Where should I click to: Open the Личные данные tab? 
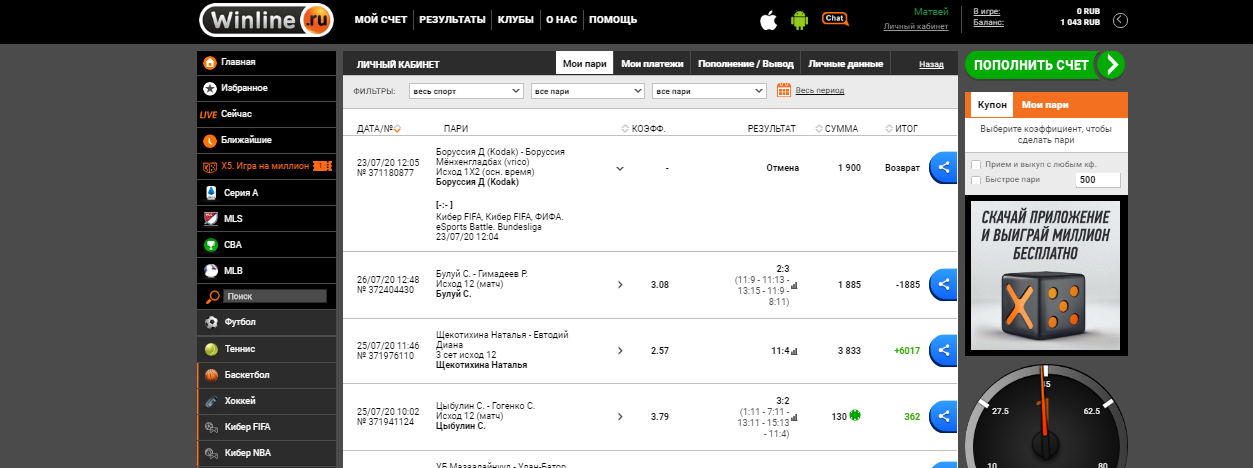click(845, 64)
